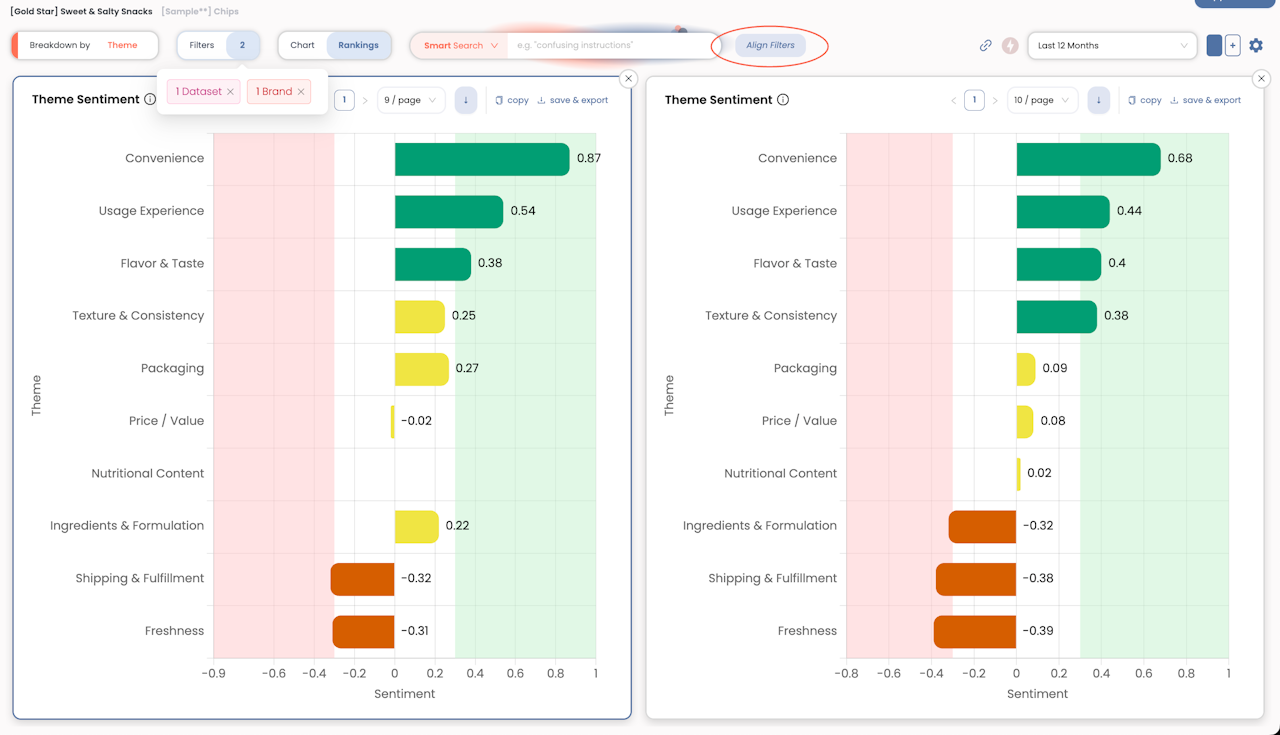Click the Align Filters button
1280x735 pixels.
[x=770, y=46]
